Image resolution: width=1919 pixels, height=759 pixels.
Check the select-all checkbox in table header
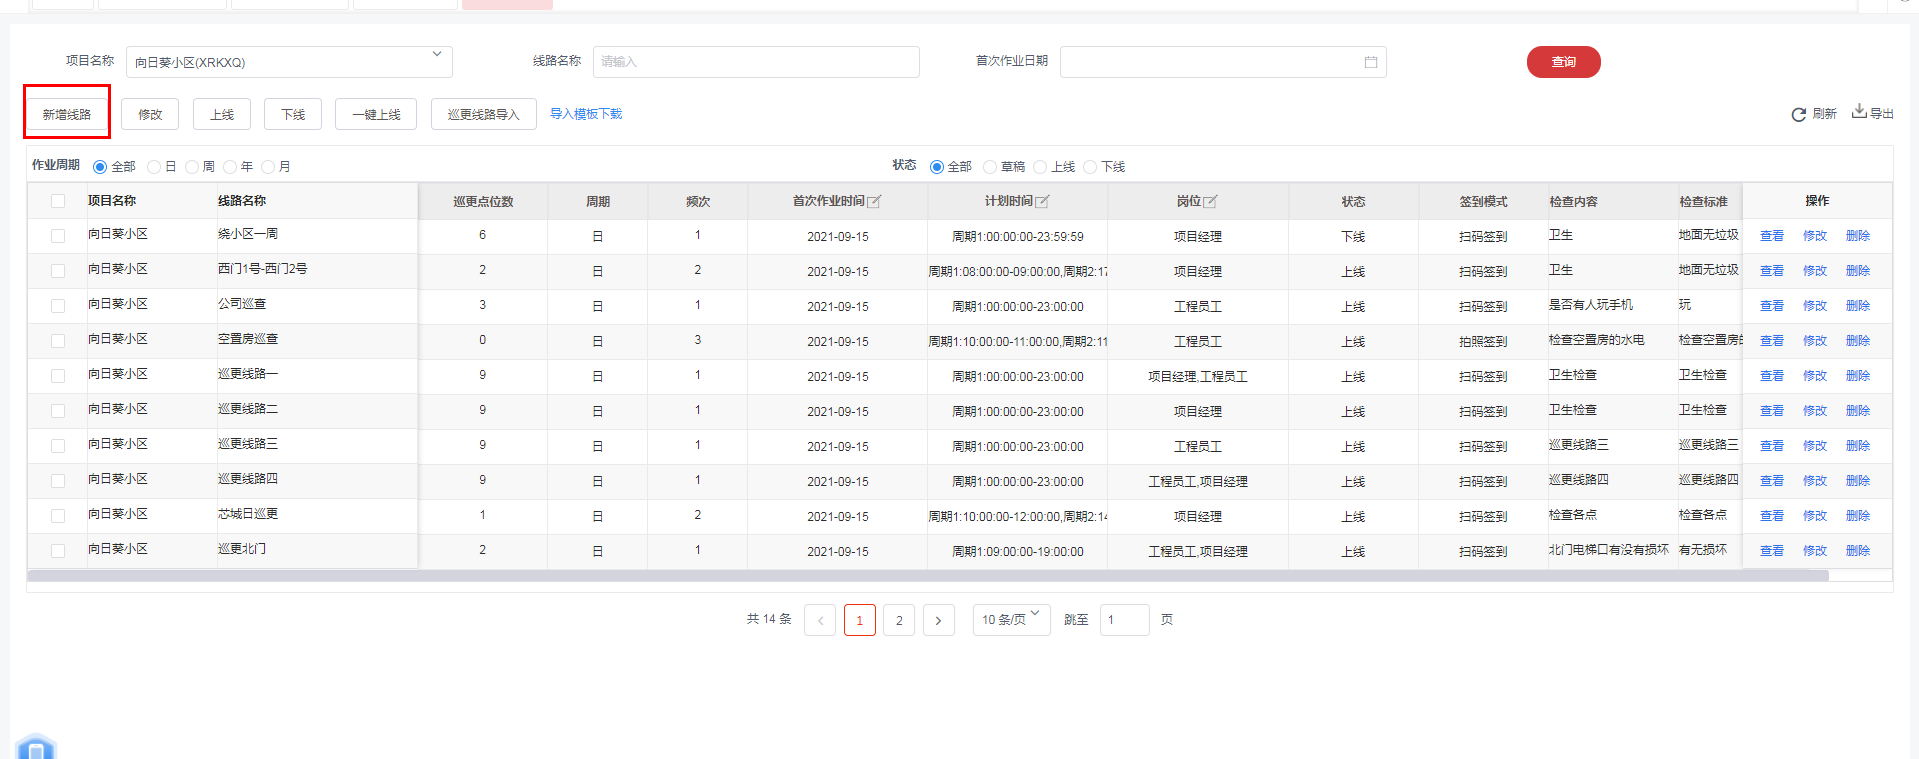point(58,201)
